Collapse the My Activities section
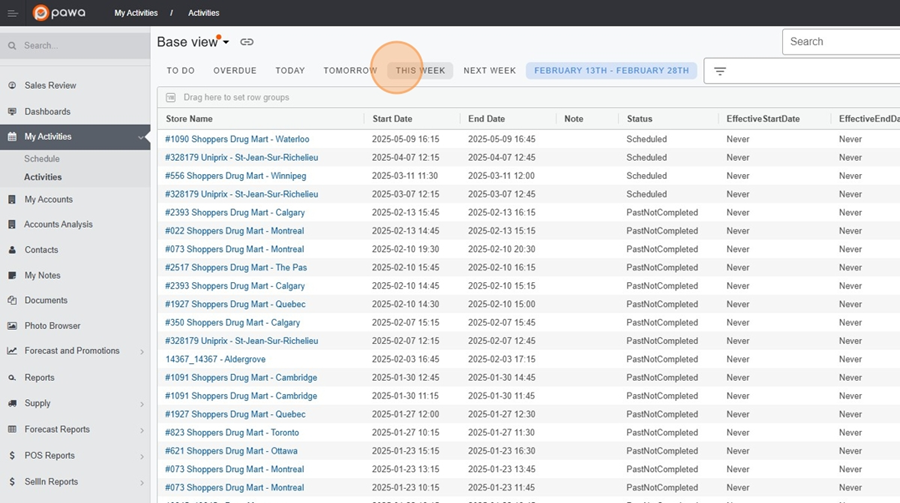 142,137
